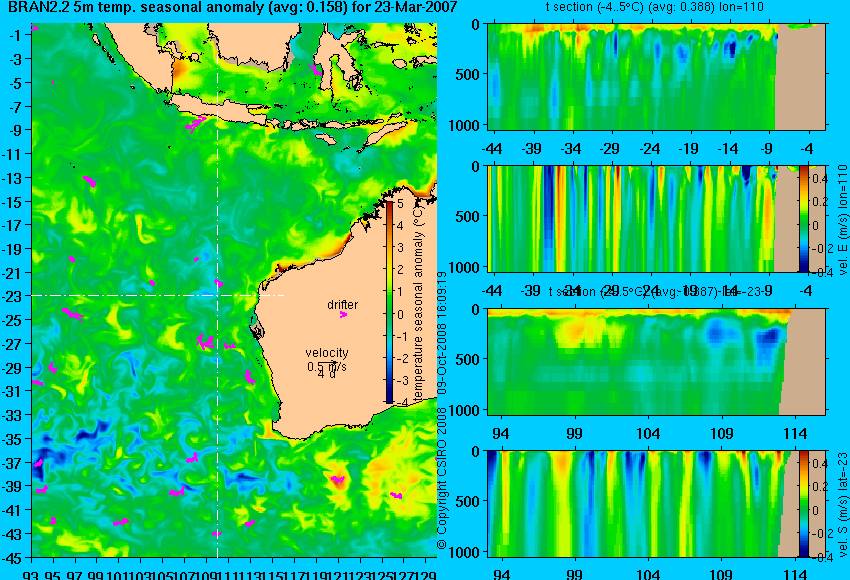Select the 'vel. S (m/s) lat=-23' axis label
Screen dimensions: 850x580
click(842, 505)
